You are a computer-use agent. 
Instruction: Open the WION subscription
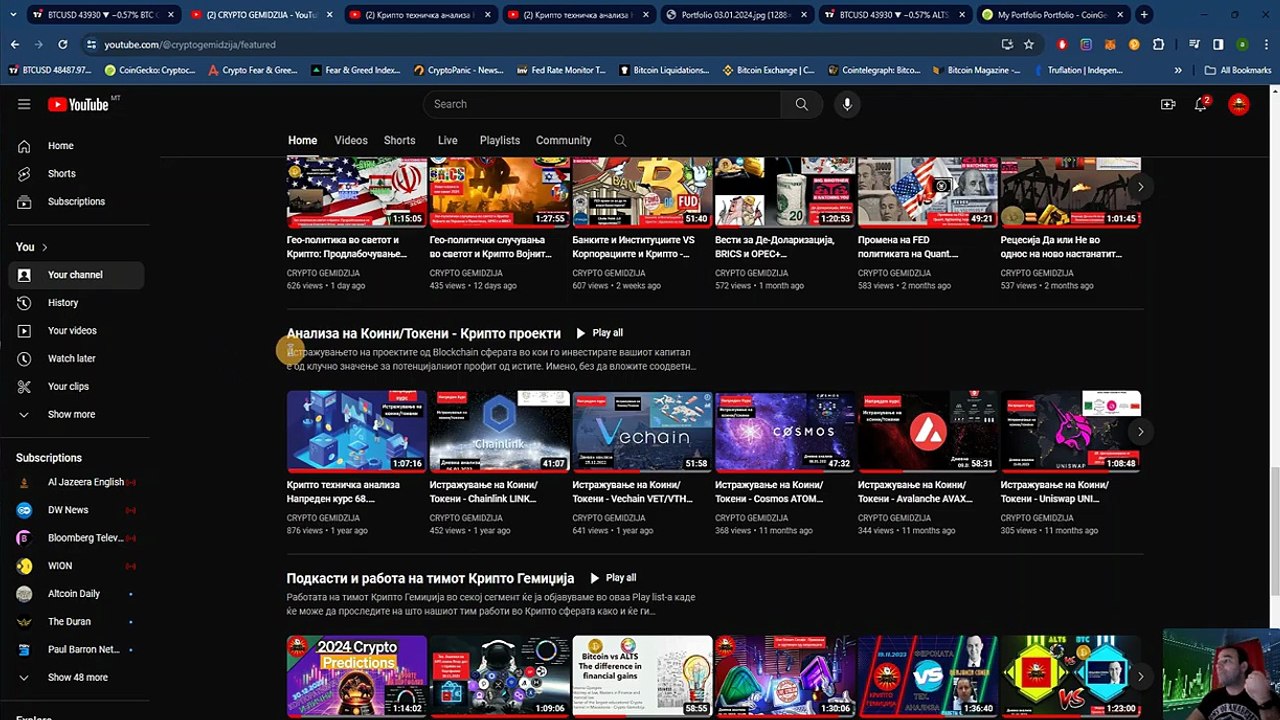point(76,566)
